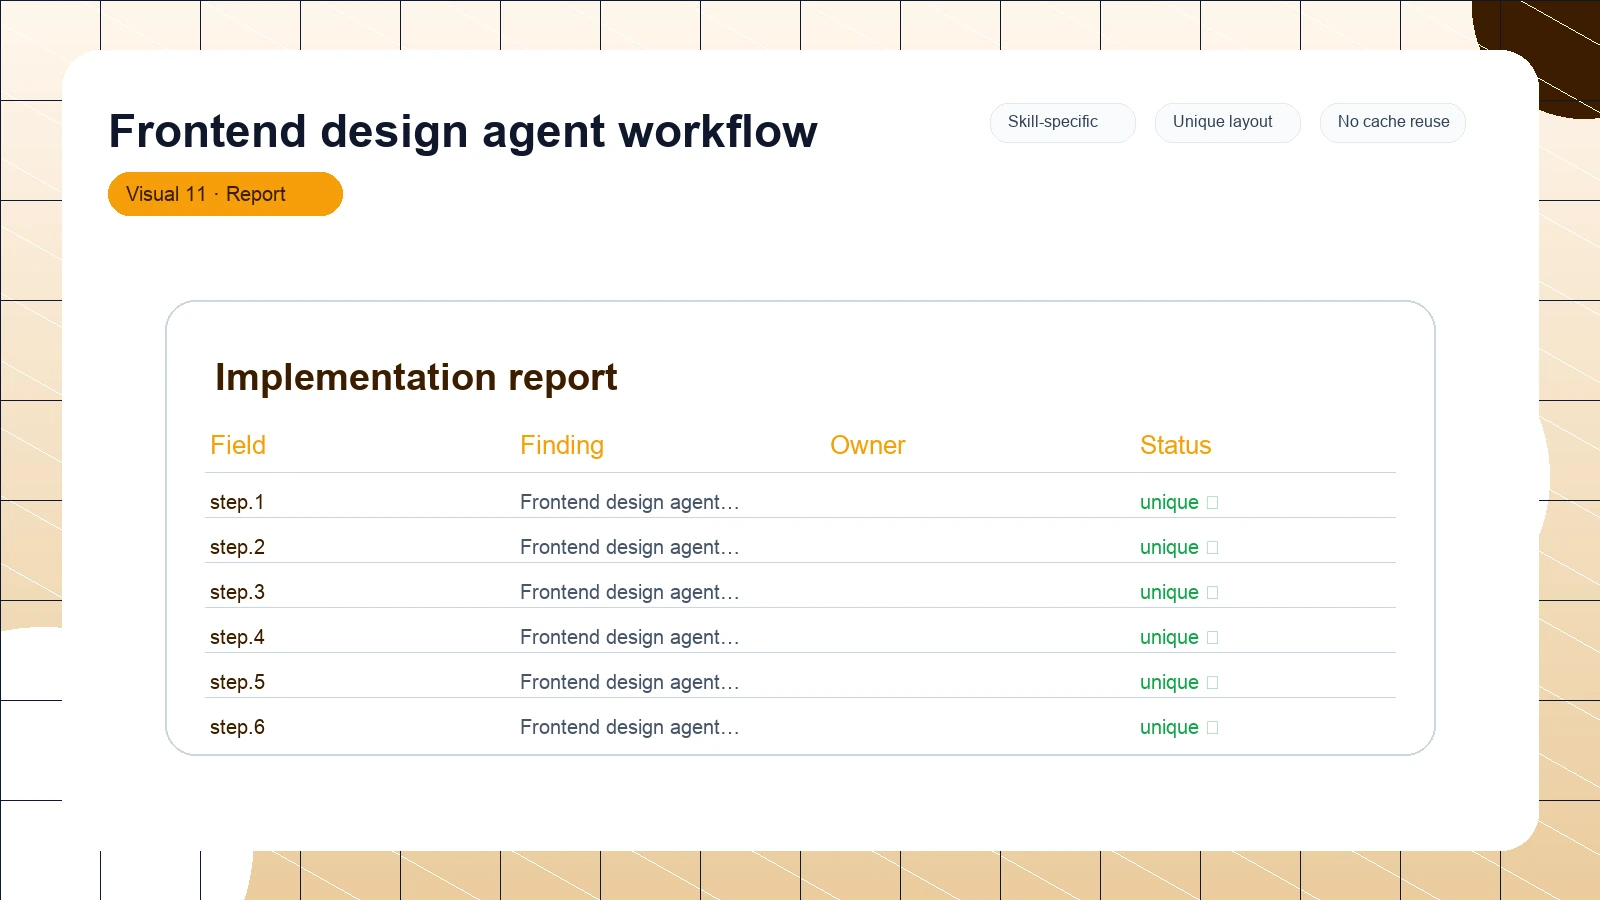
Task: Click the small square icon in step.5 status
Action: 1213,683
